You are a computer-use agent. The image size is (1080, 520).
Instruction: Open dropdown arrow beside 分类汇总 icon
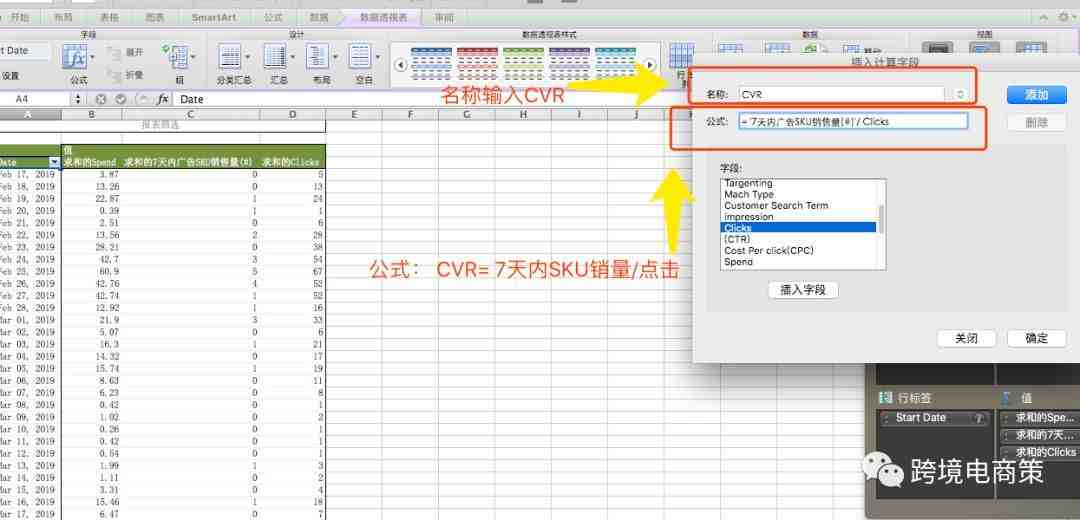(247, 57)
